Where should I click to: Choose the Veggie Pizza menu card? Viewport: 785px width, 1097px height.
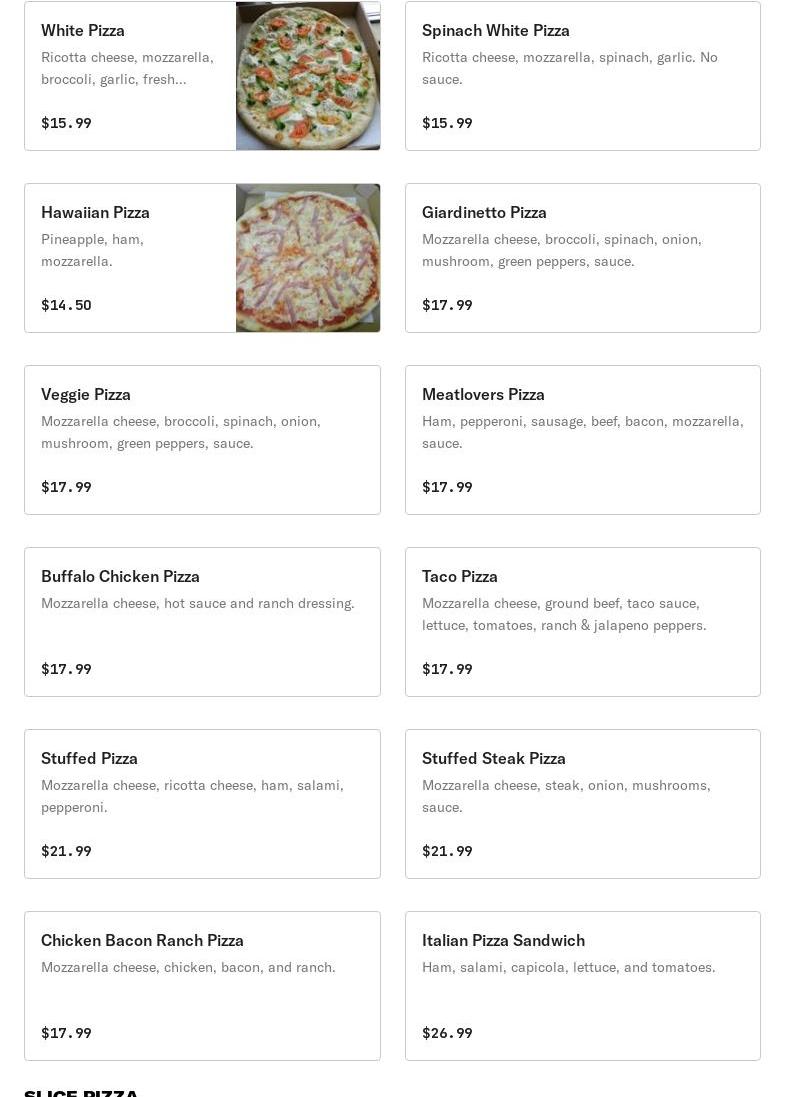[202, 440]
